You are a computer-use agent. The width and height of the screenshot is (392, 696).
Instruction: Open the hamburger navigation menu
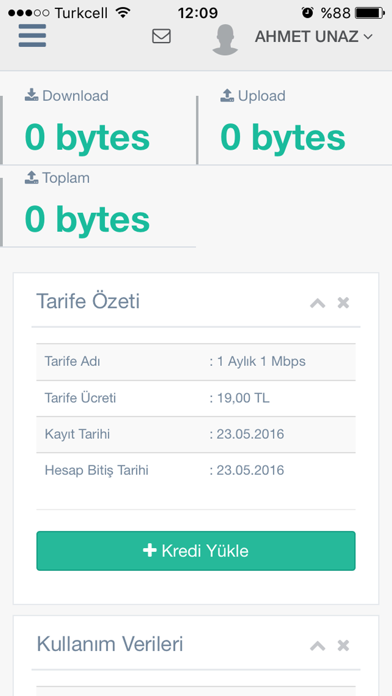32,36
